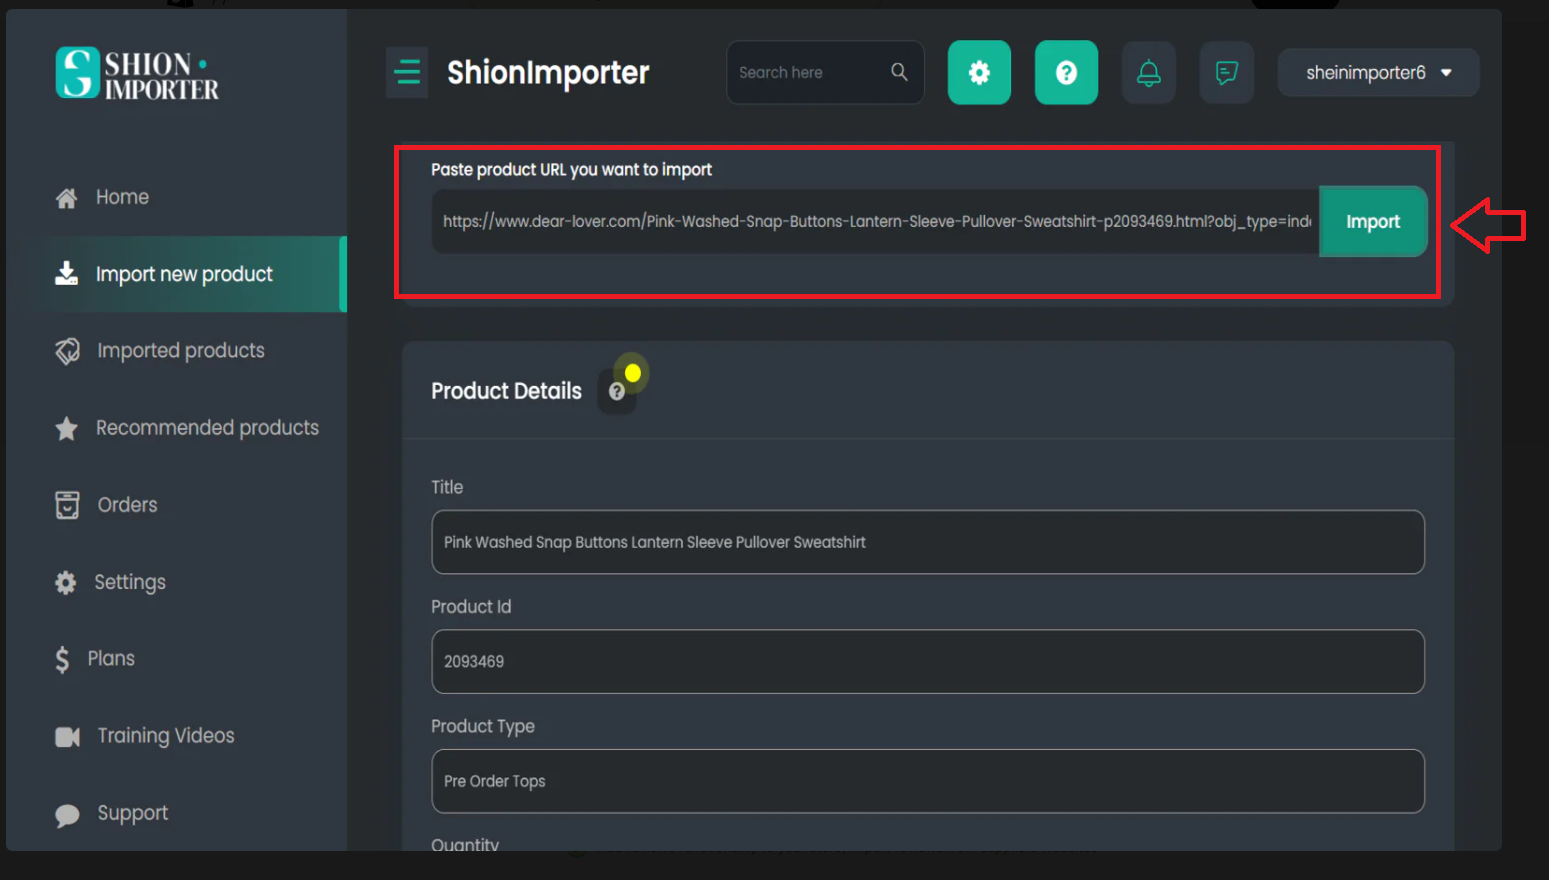The height and width of the screenshot is (880, 1549).
Task: Click the Product Details heading
Action: point(506,391)
